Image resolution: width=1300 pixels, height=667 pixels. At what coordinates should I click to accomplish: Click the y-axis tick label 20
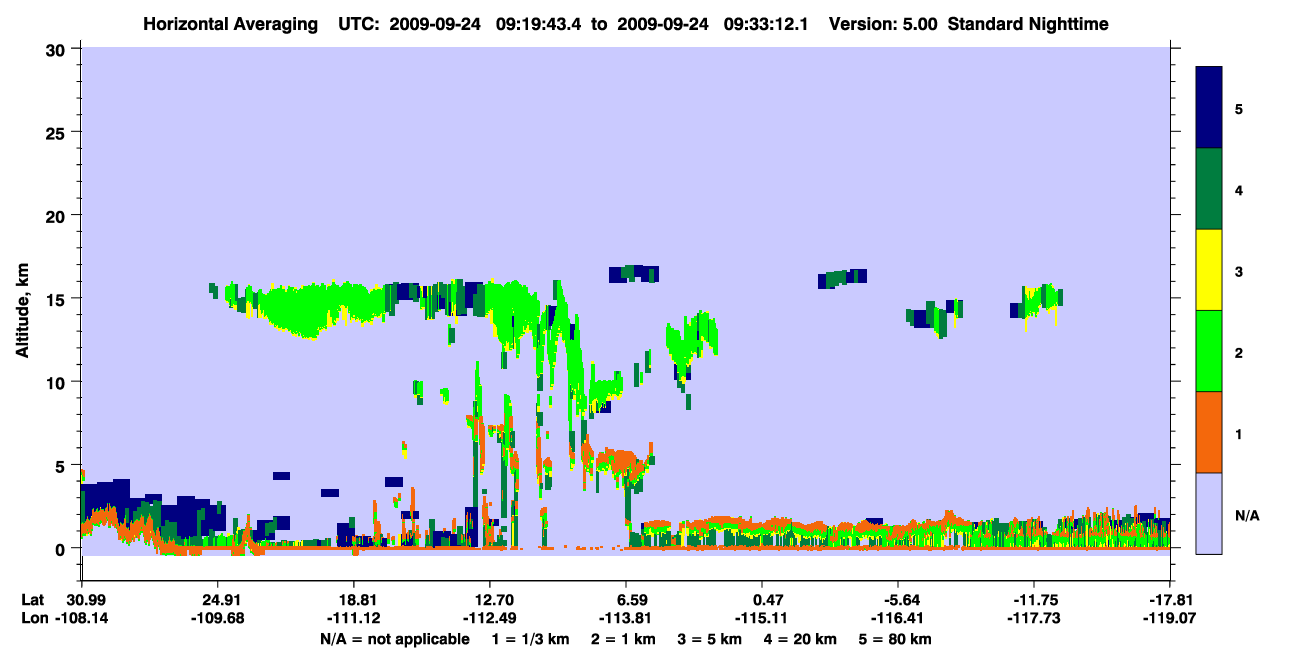point(56,216)
